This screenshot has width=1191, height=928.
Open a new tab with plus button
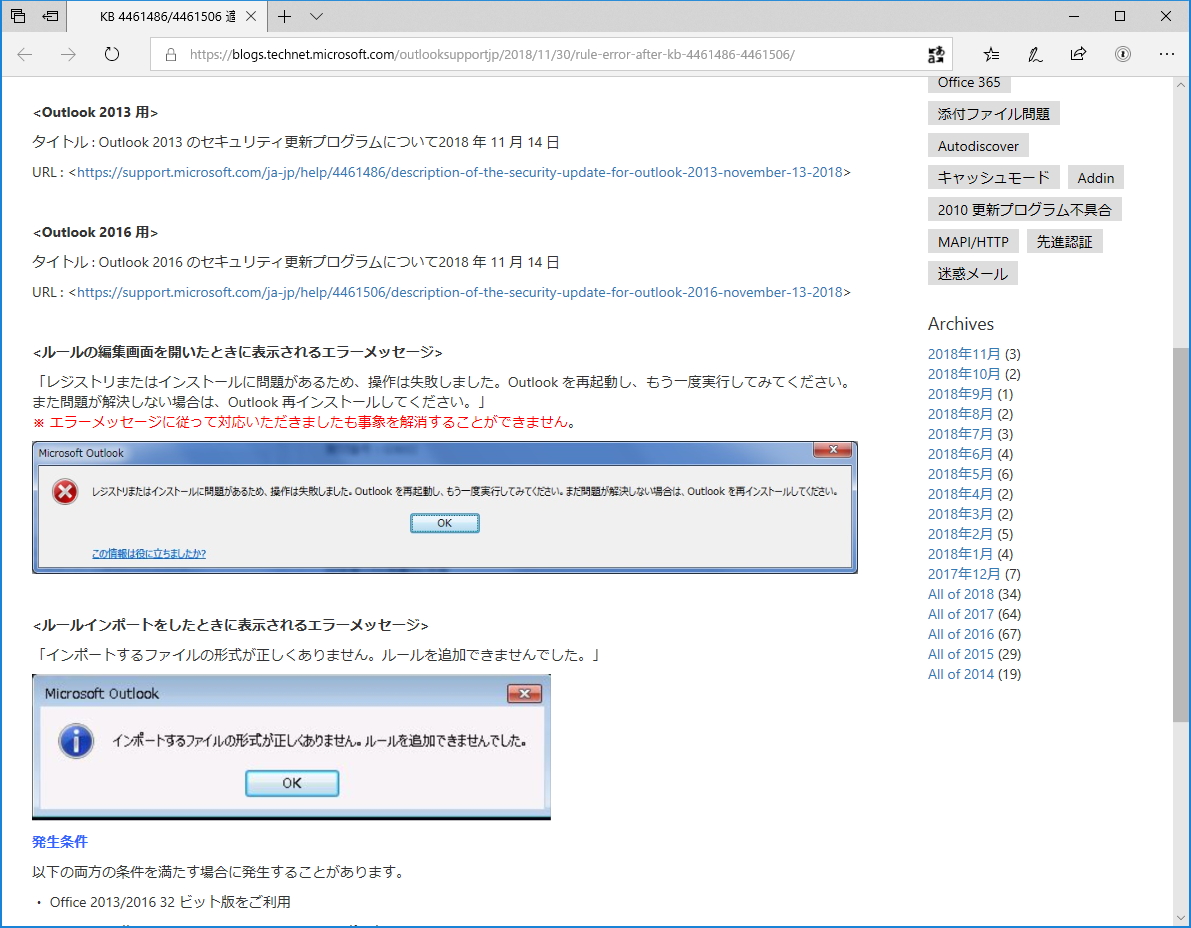point(286,17)
